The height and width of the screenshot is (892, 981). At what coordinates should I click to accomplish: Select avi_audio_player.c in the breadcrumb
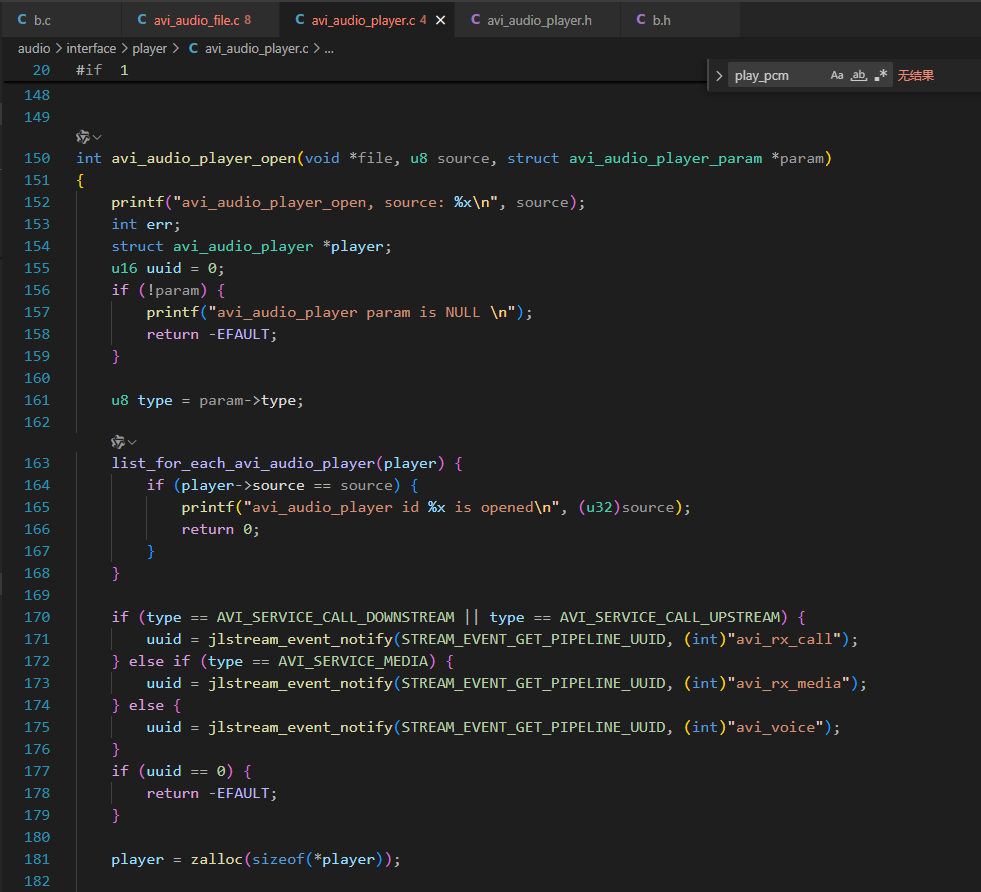point(257,48)
